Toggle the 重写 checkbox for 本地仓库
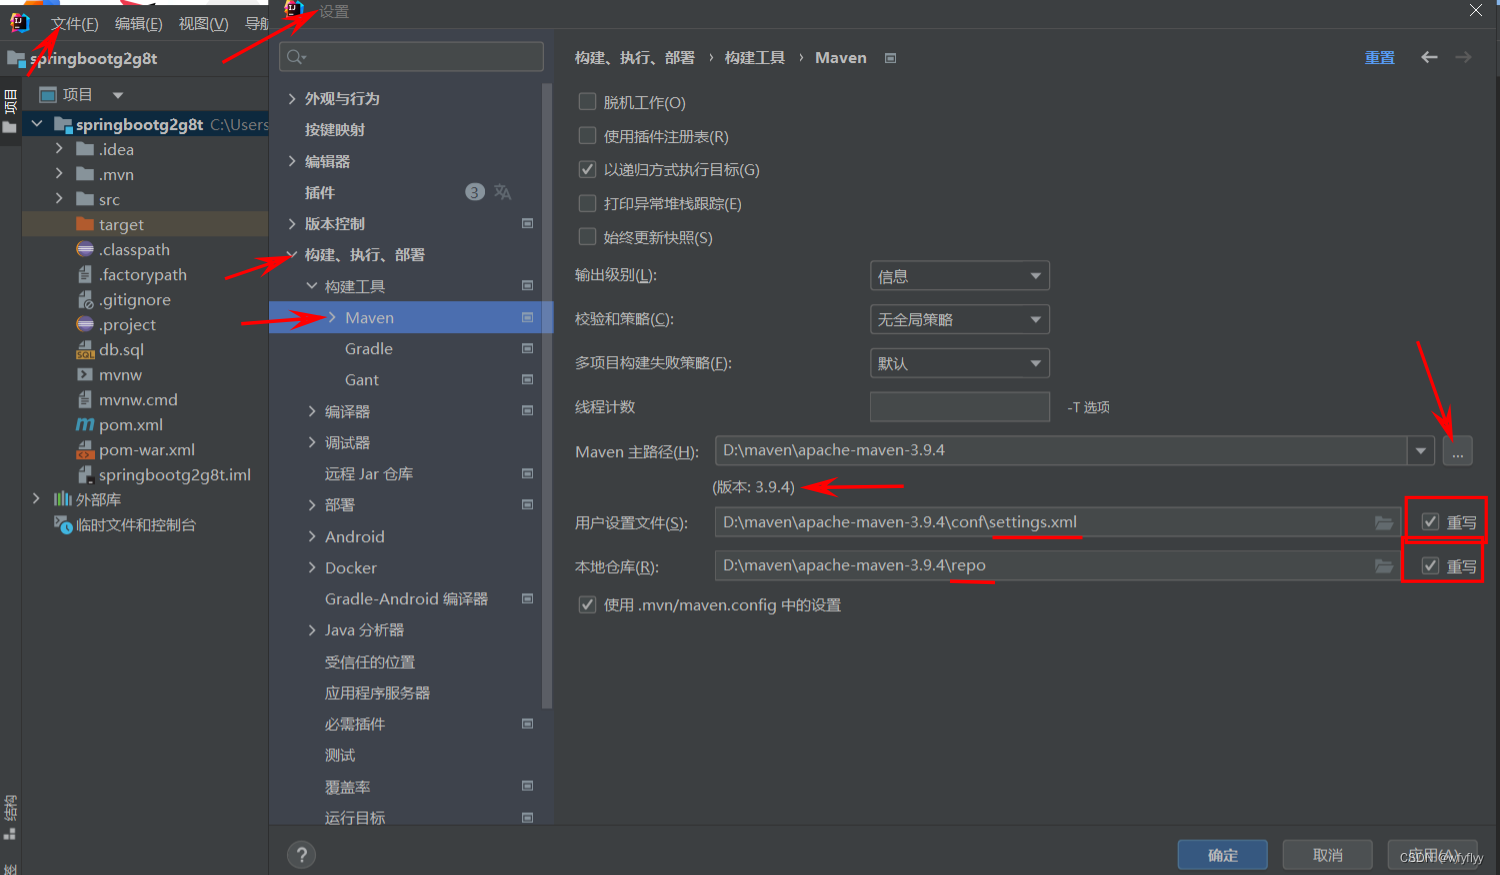1500x875 pixels. [1430, 566]
